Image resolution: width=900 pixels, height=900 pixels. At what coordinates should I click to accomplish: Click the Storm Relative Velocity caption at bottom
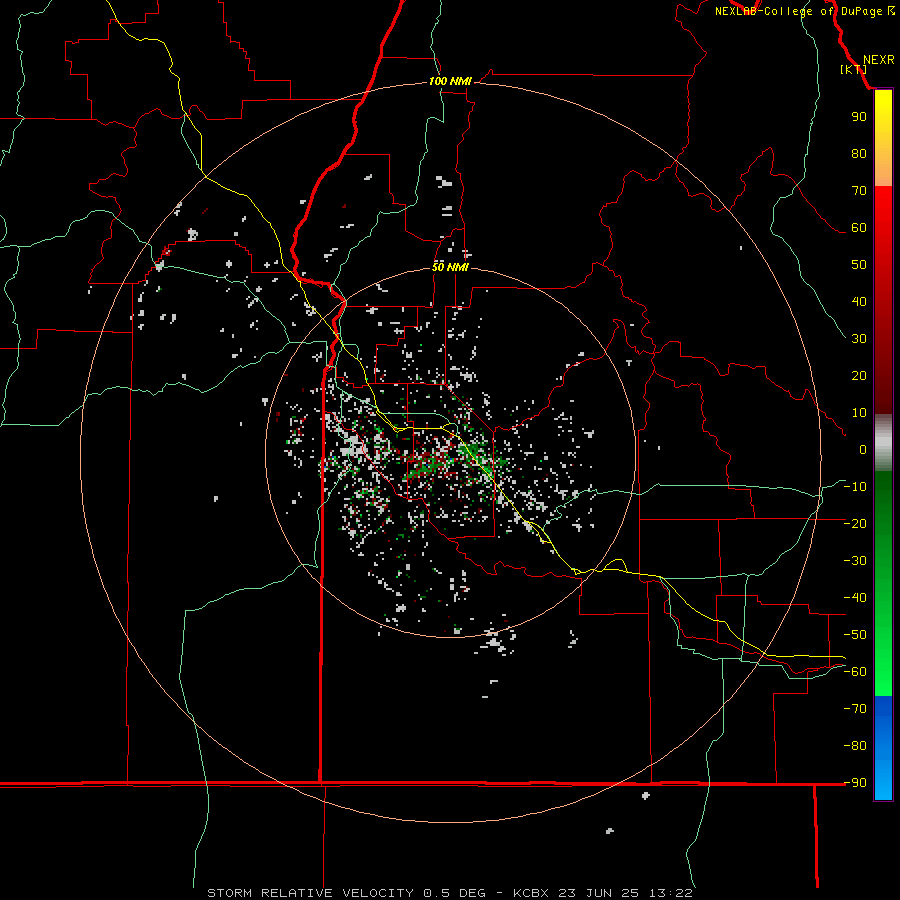[x=449, y=893]
